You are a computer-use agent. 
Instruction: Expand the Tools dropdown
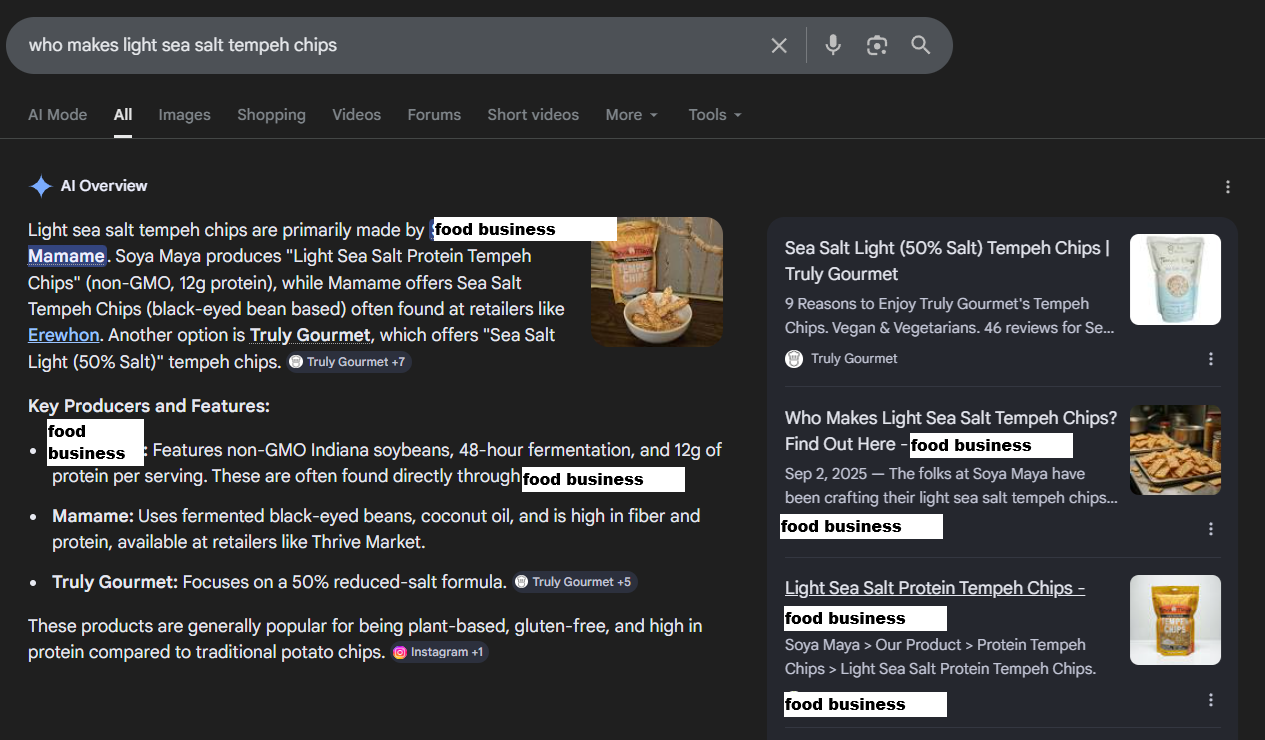[x=715, y=115]
